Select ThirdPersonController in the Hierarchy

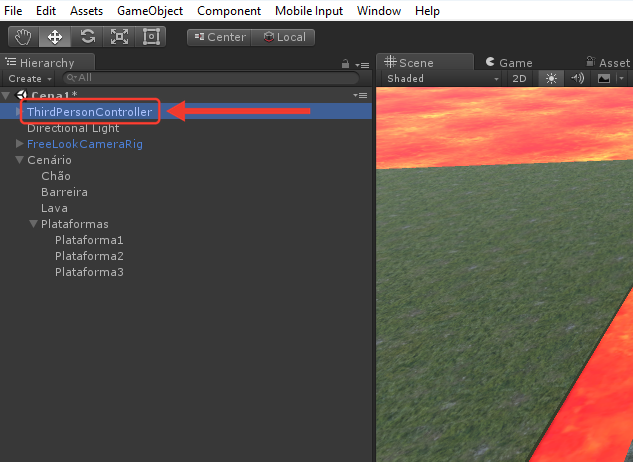coord(90,112)
